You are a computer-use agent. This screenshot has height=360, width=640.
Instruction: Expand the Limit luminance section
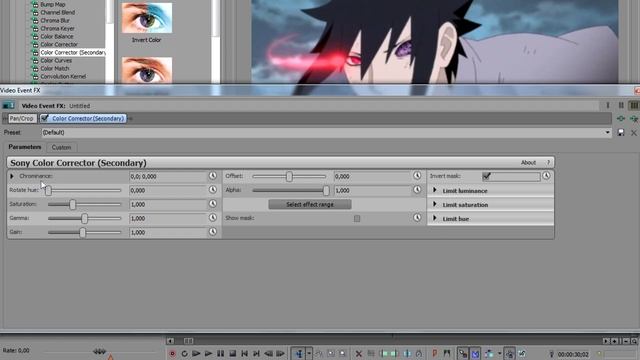[x=435, y=191]
